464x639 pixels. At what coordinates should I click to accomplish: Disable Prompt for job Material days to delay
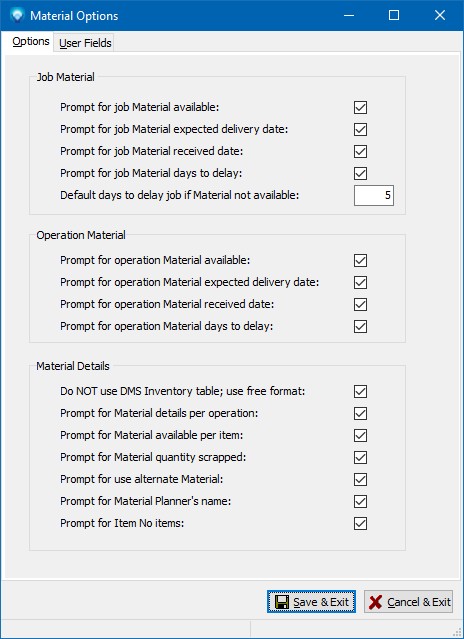pos(361,173)
